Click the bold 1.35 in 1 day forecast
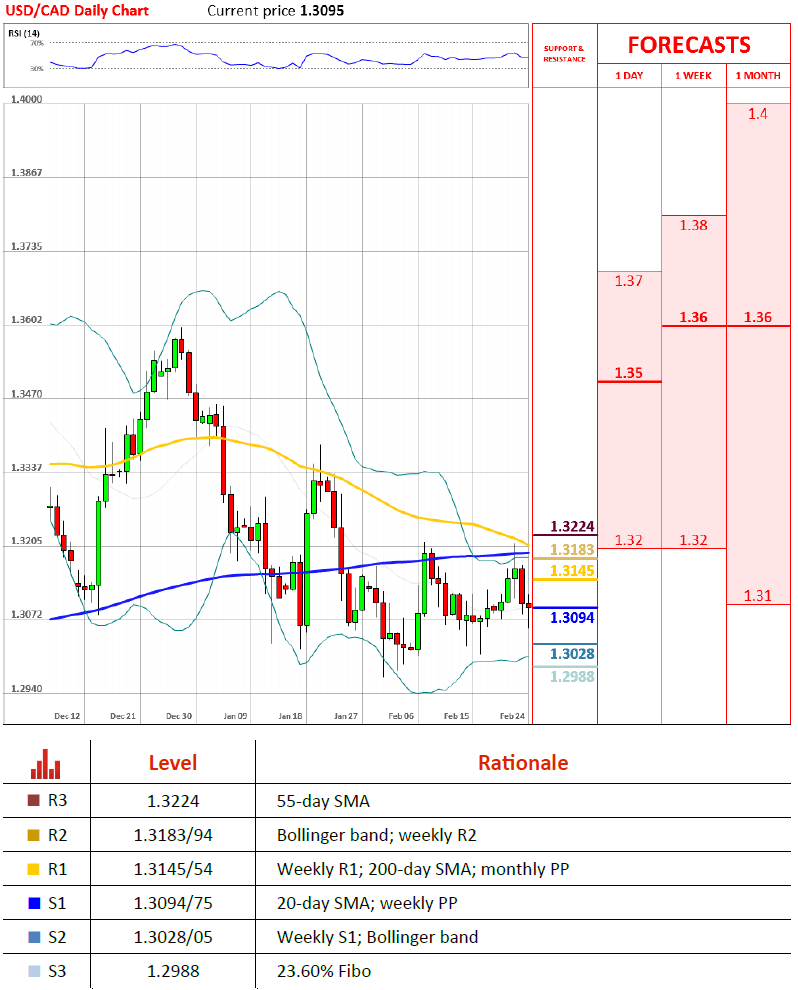The image size is (798, 990). [629, 373]
